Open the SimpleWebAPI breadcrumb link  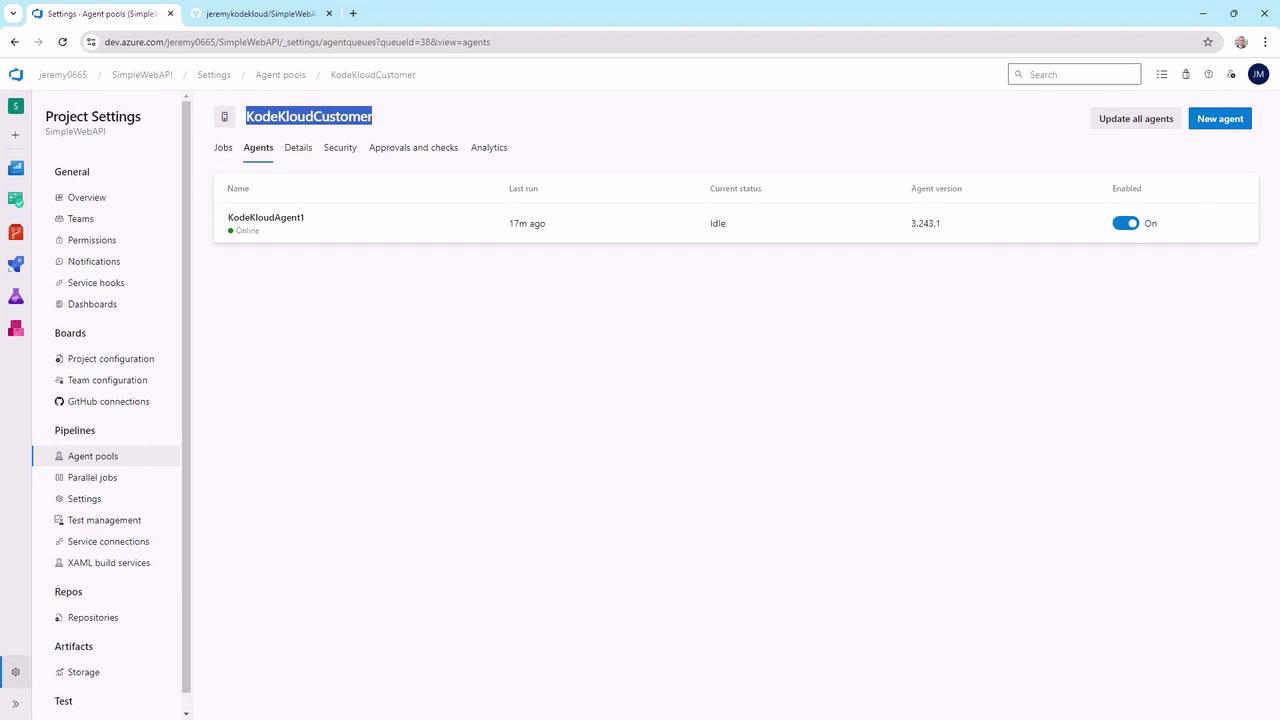pos(142,75)
